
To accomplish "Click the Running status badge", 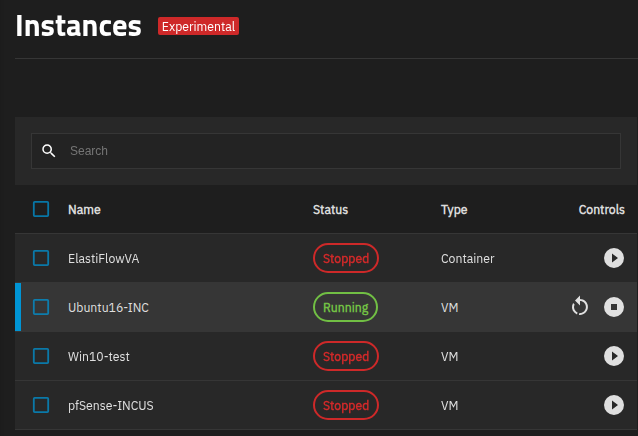I will pos(345,307).
